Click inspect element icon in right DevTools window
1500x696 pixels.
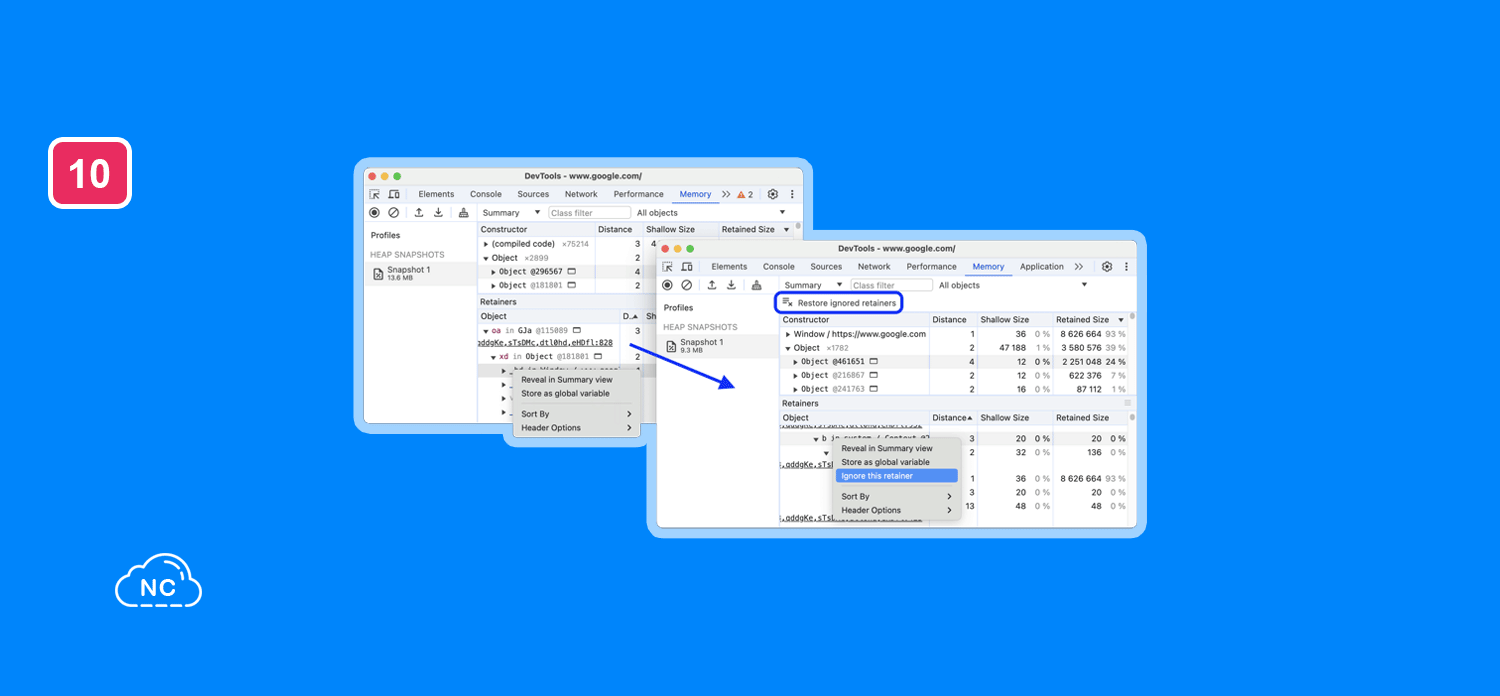667,267
